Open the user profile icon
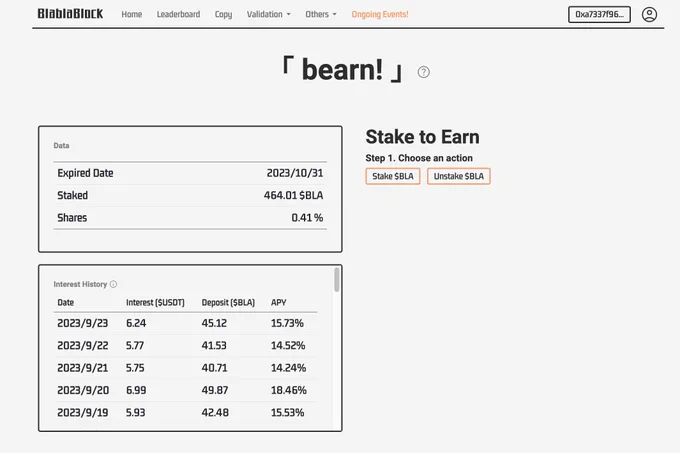Screen dimensions: 680x453 pyautogui.click(x=649, y=14)
